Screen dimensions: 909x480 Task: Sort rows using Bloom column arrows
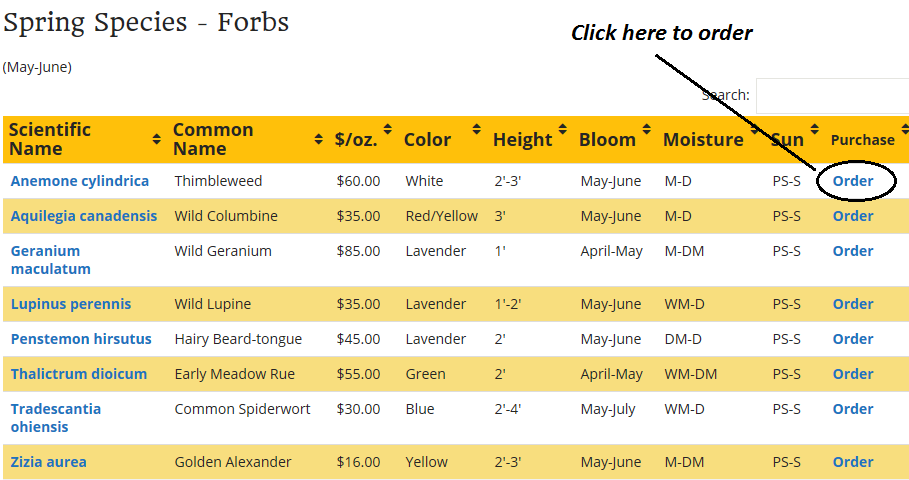tap(646, 129)
